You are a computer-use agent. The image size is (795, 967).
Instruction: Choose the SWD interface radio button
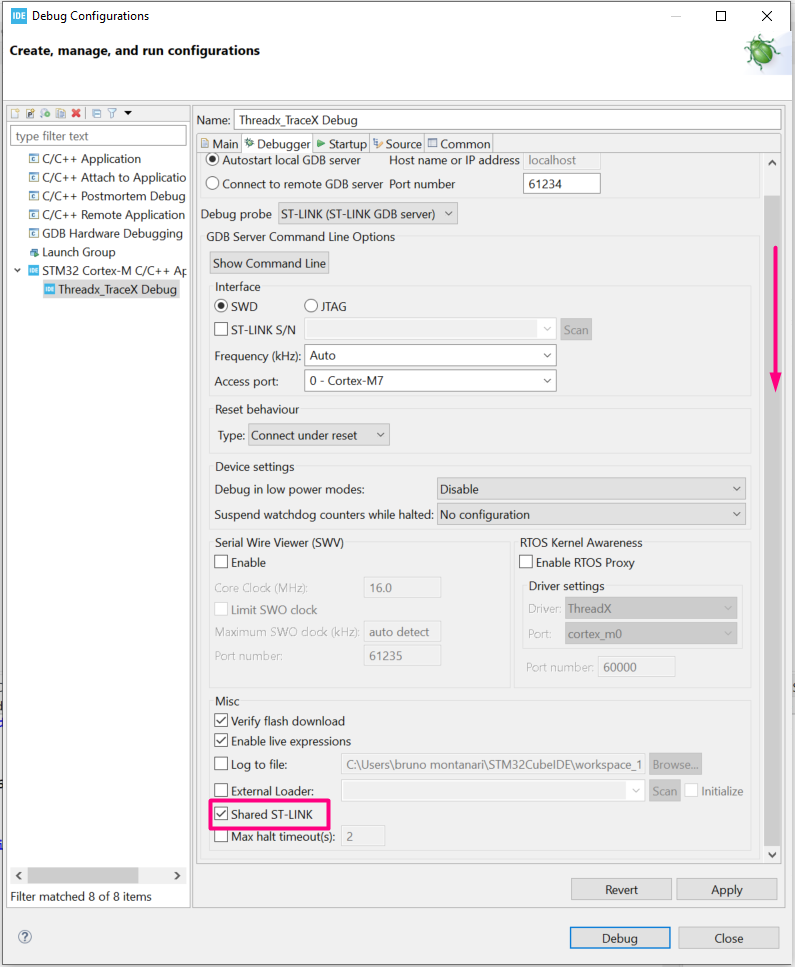click(221, 306)
